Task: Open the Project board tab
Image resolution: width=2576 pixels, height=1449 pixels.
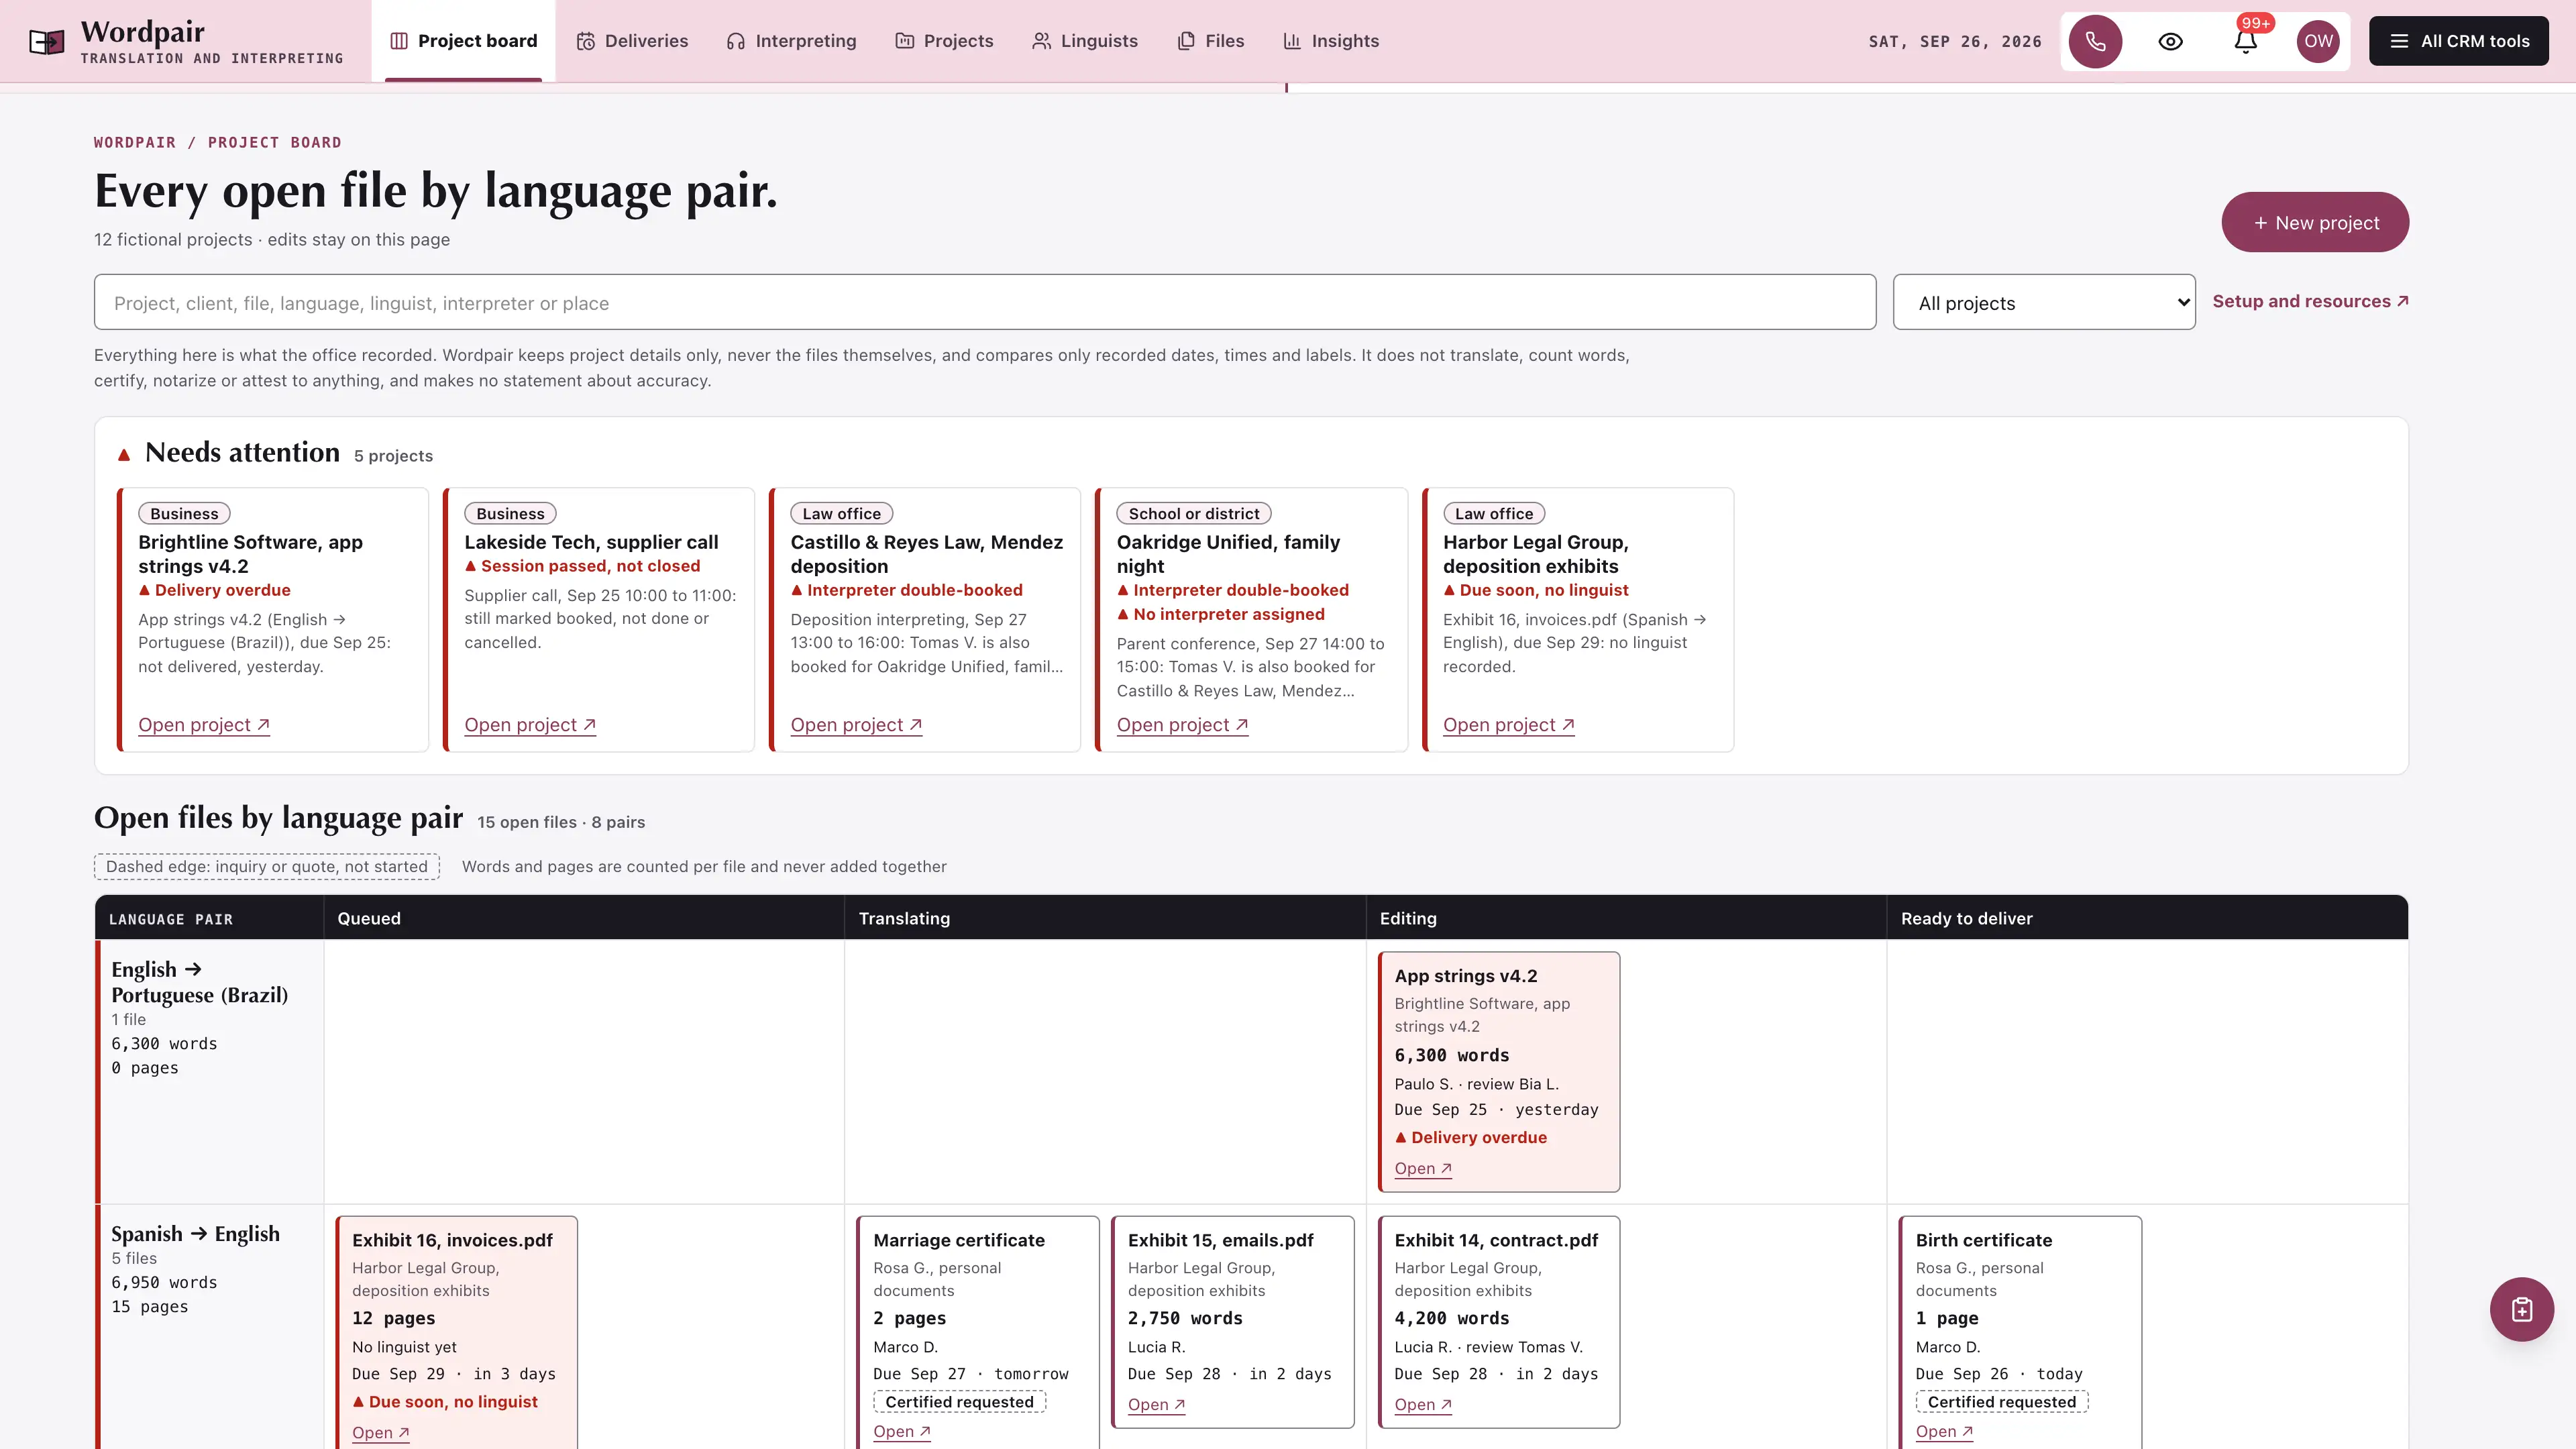Action: (463, 41)
